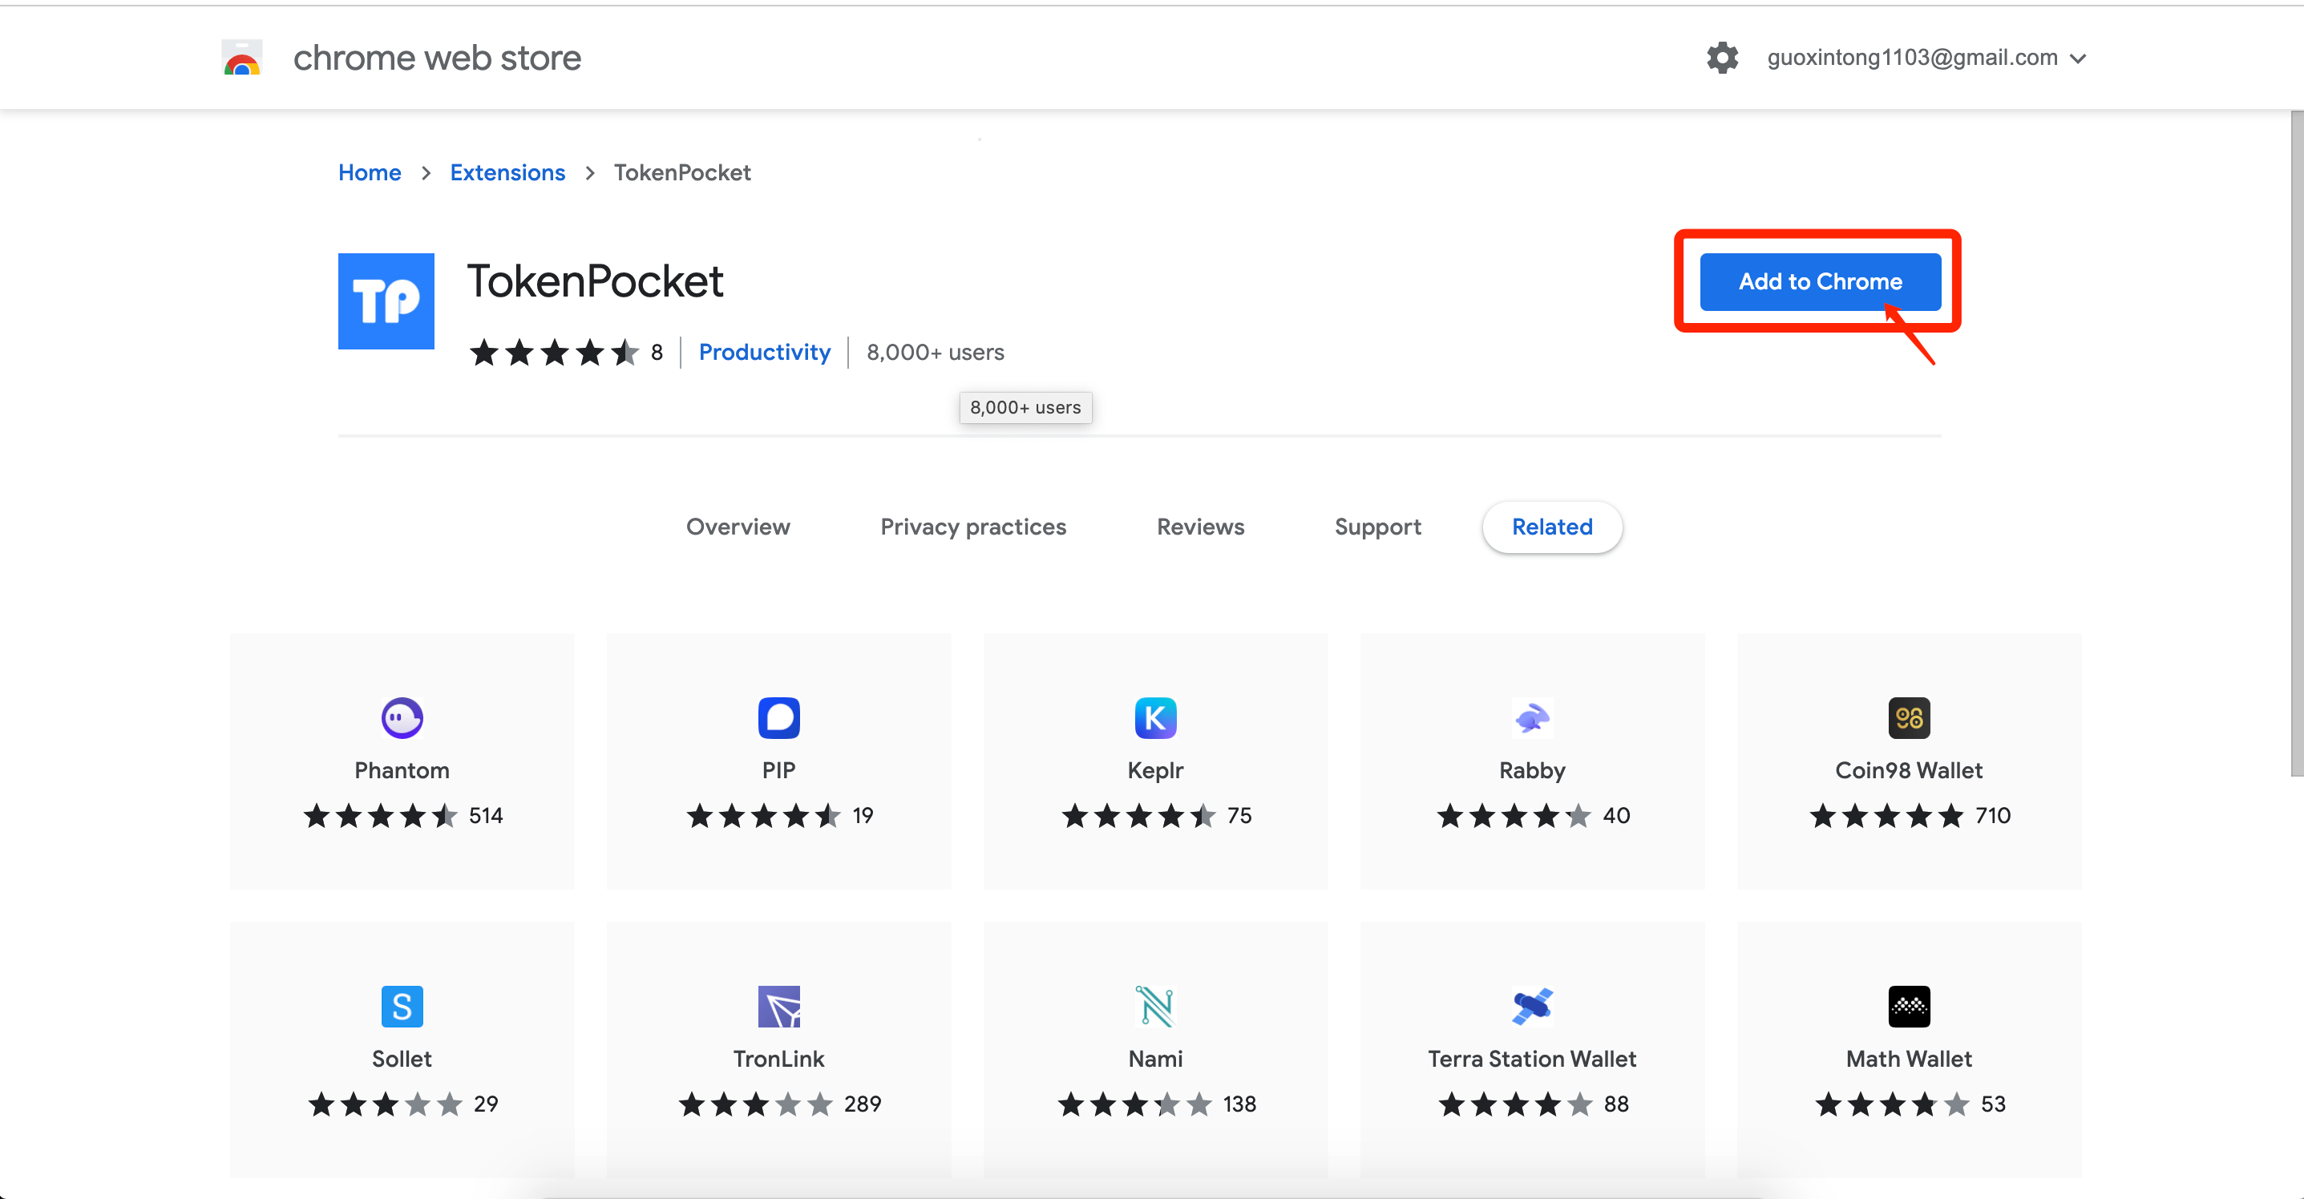Viewport: 2304px width, 1199px height.
Task: Switch to the Overview tab
Action: (738, 527)
